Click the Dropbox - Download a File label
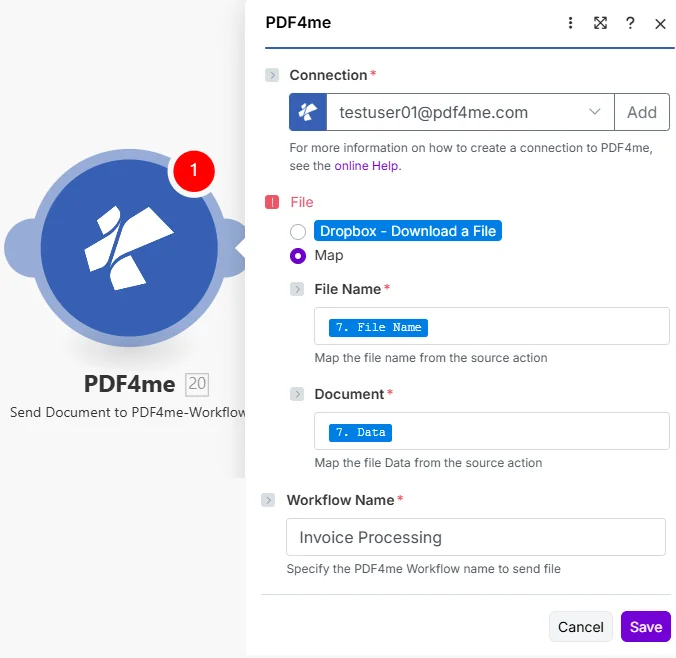 (407, 231)
